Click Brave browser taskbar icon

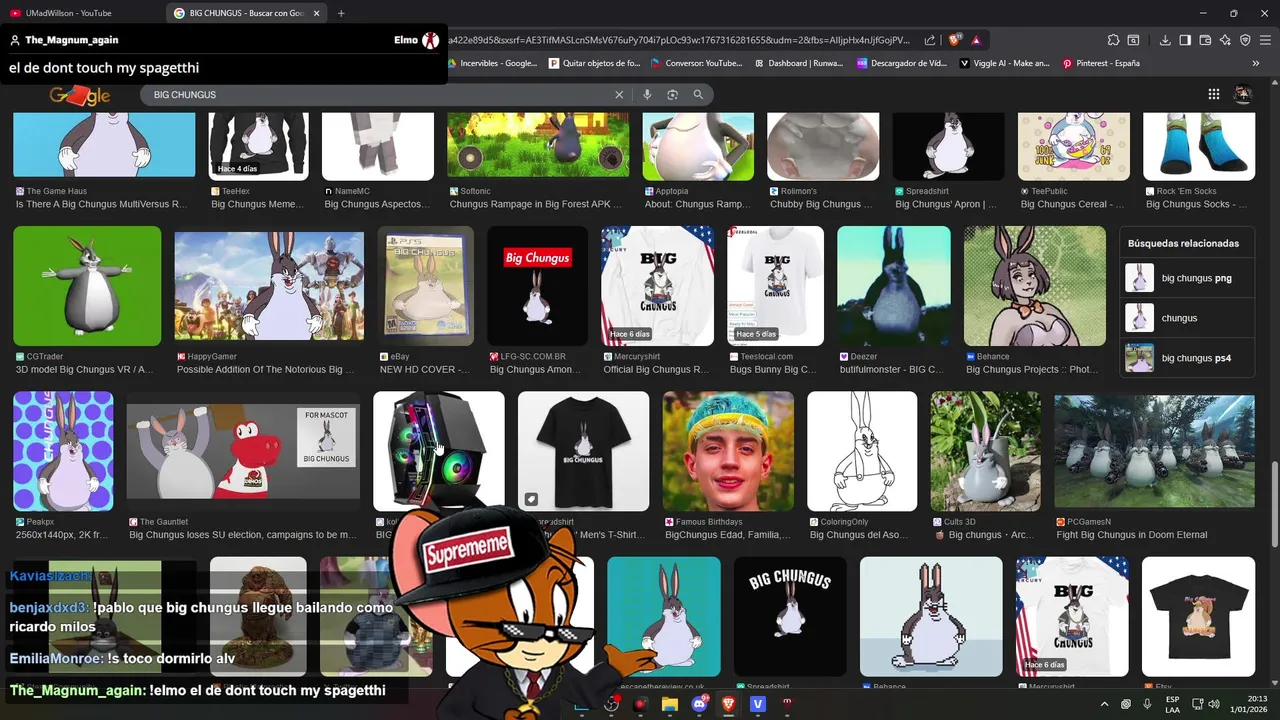pos(728,704)
